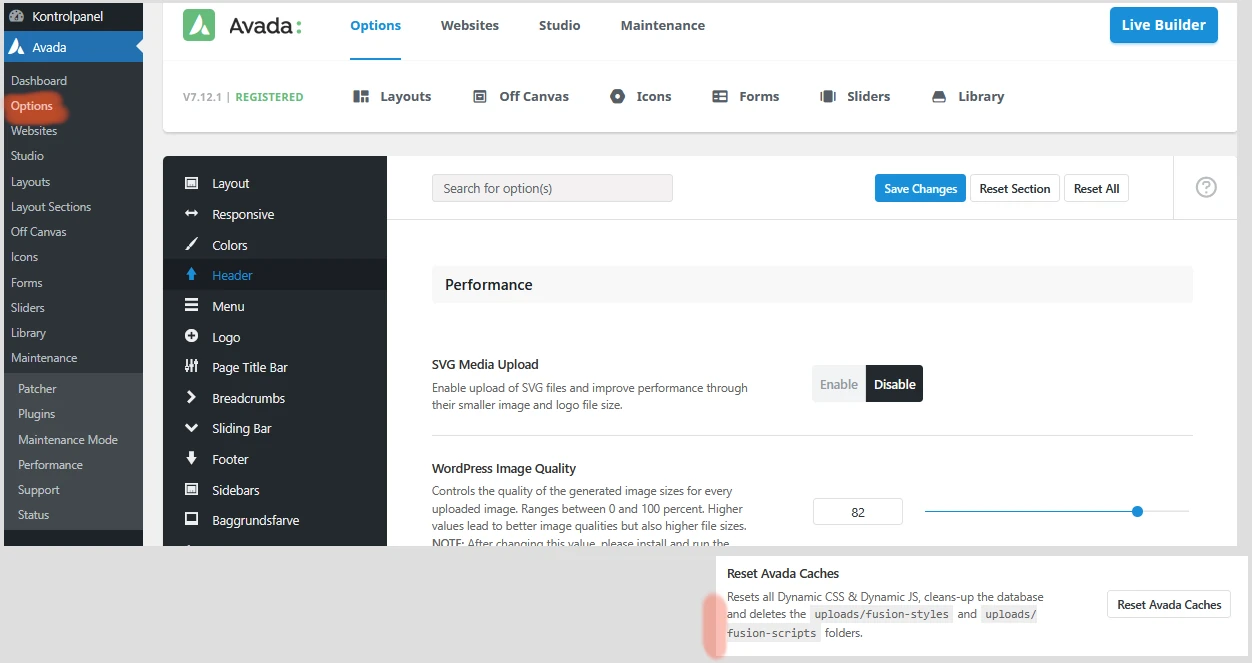Screen dimensions: 1252x663
Task: Click the Reset Avada Caches button
Action: 1169,604
